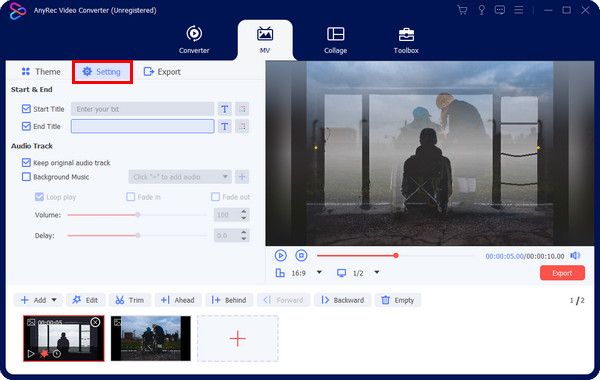Open the Setting sub-tab
The height and width of the screenshot is (380, 600).
click(102, 72)
